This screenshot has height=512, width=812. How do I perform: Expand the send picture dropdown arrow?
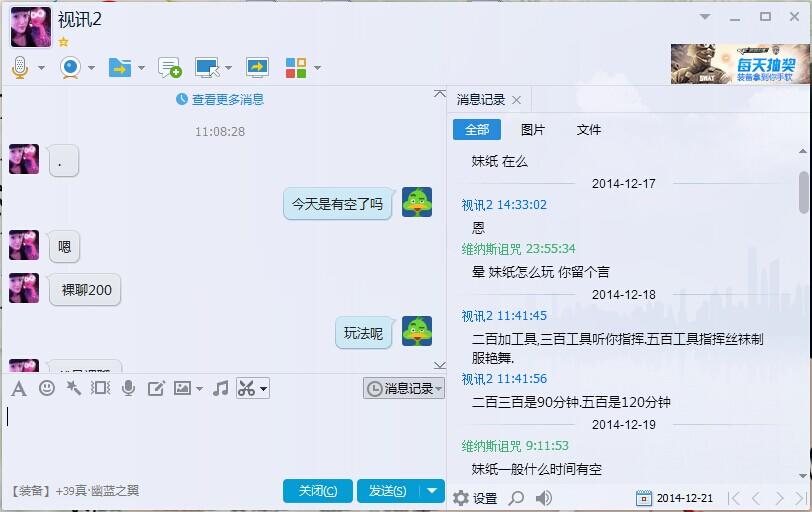coord(199,389)
